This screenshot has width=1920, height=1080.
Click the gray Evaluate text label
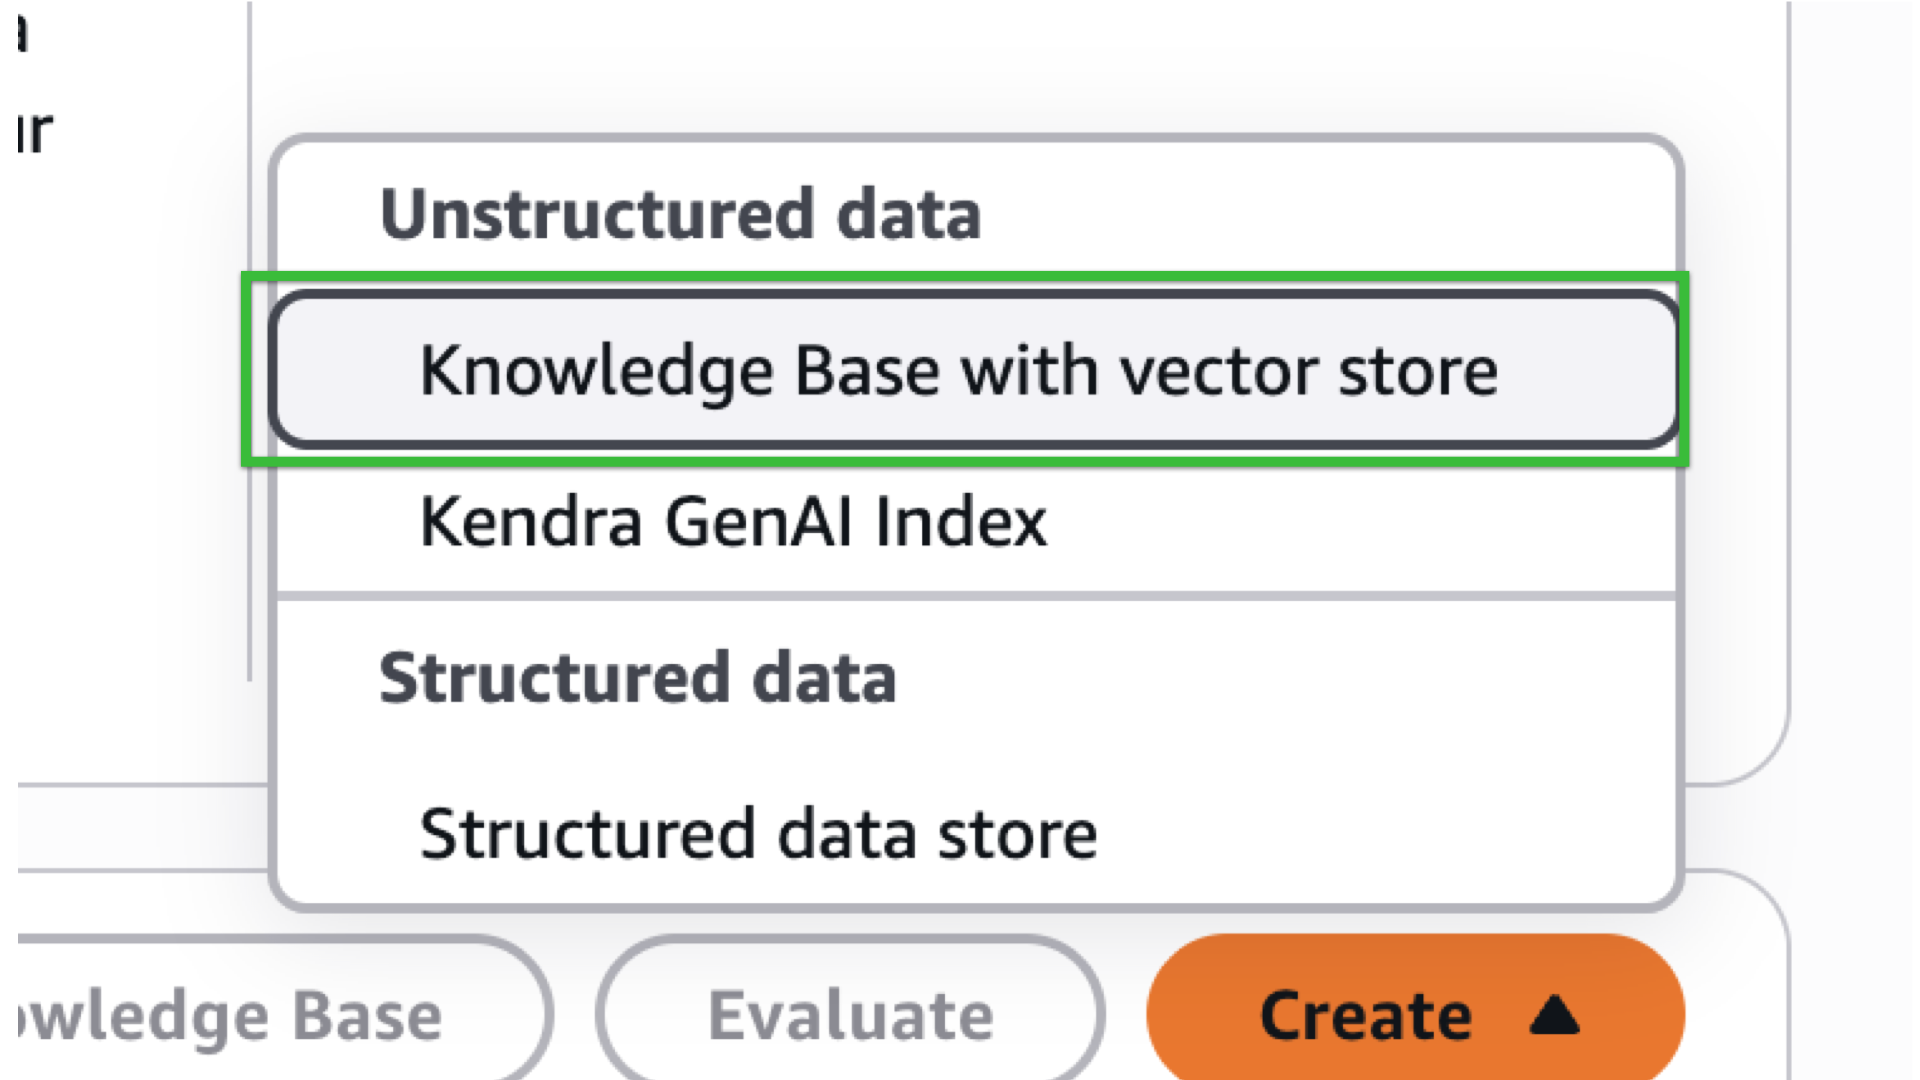pyautogui.click(x=850, y=1016)
